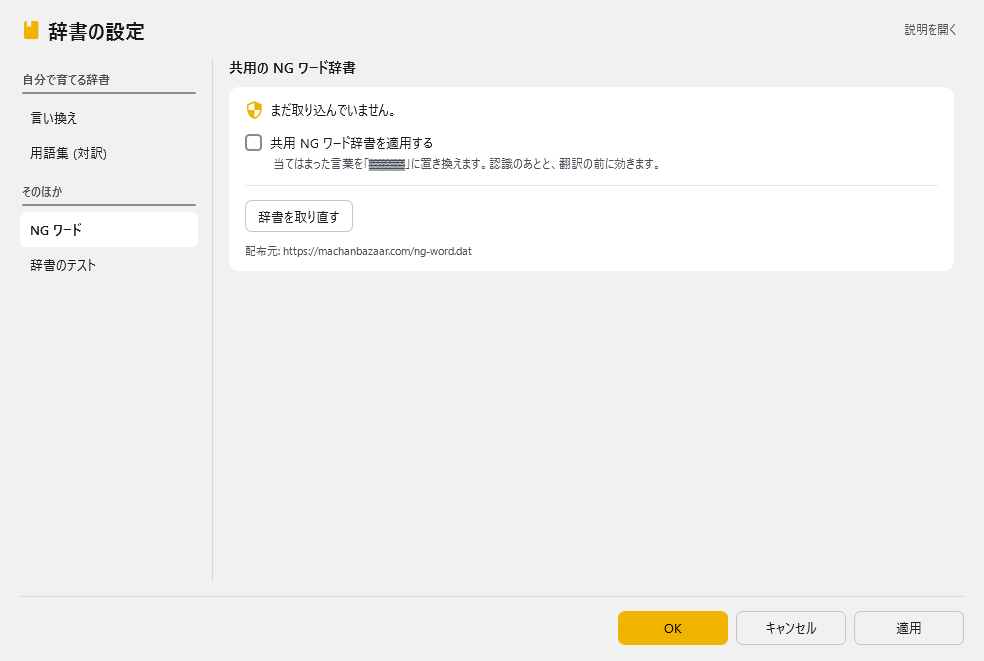Click the そのほか group header
This screenshot has height=661, width=984.
pos(42,191)
